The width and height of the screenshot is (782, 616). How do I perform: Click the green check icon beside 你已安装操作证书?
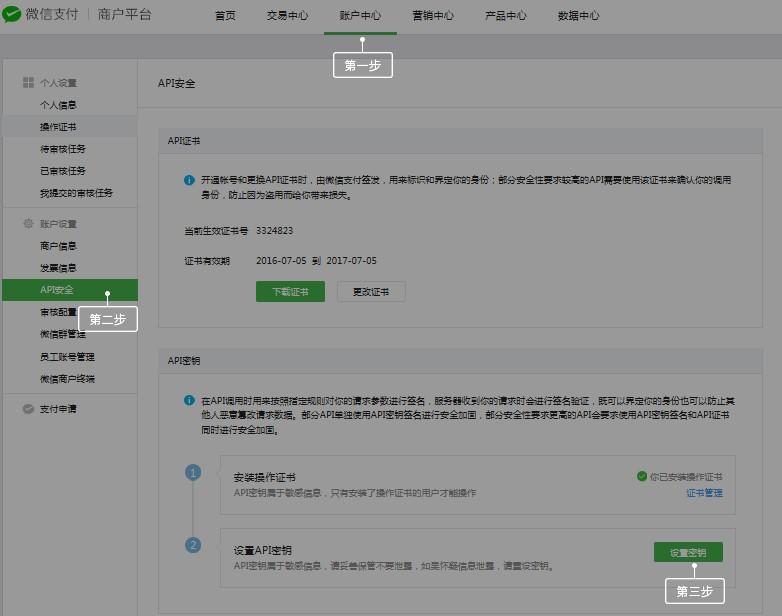click(642, 477)
